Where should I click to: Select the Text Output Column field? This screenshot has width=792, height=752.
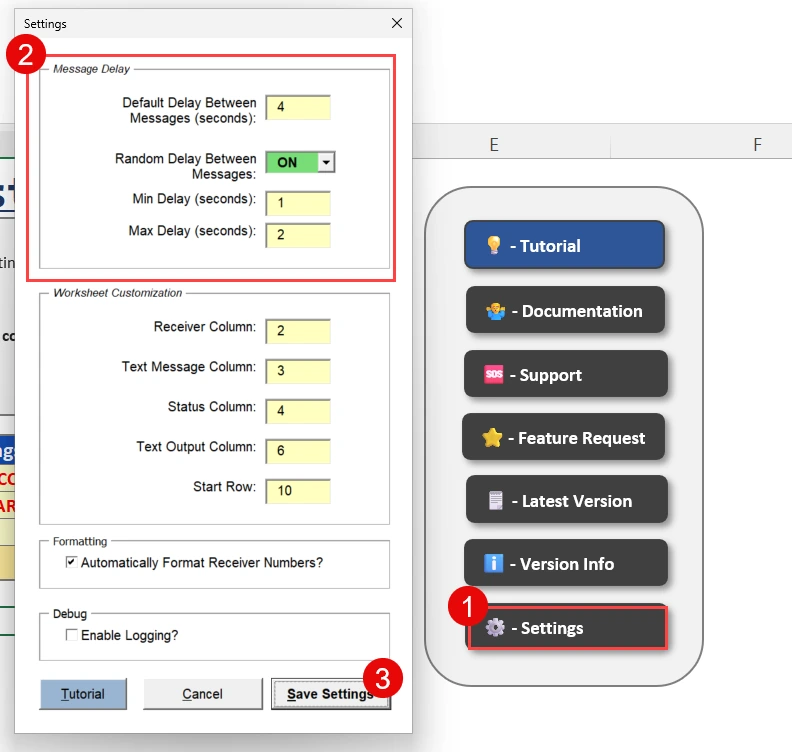tap(298, 450)
